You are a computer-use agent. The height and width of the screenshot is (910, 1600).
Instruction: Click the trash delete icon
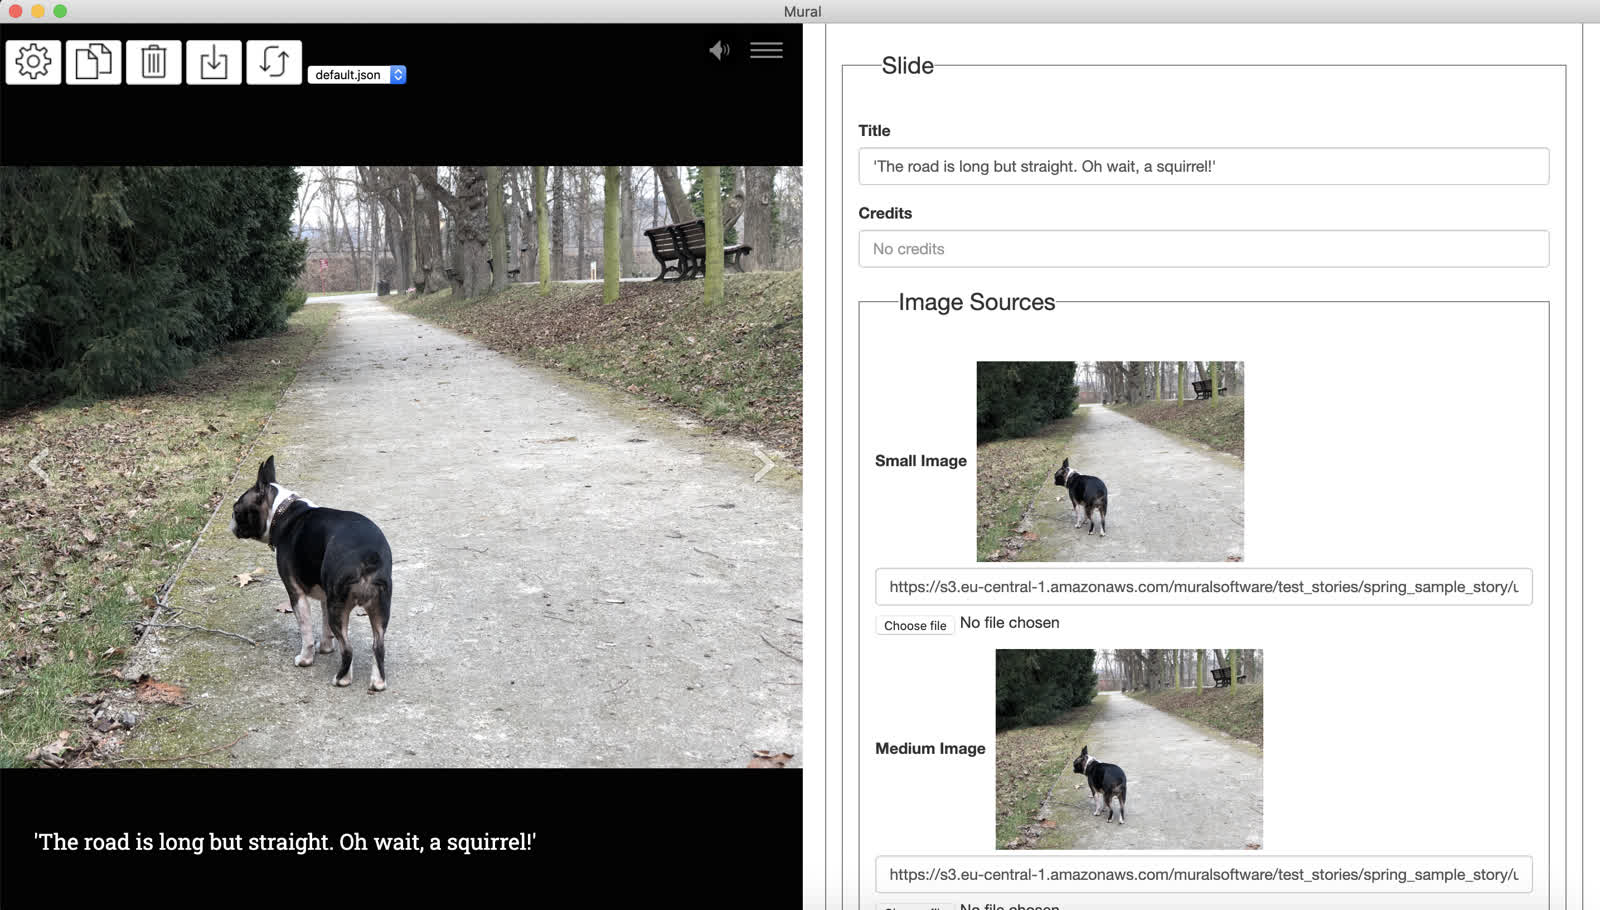point(153,62)
